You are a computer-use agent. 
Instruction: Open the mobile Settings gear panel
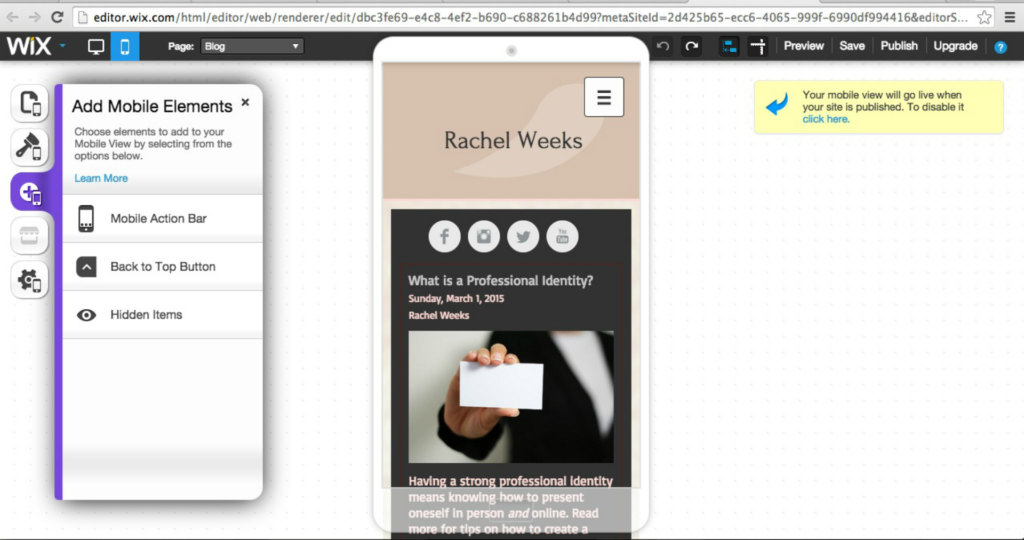coord(30,281)
